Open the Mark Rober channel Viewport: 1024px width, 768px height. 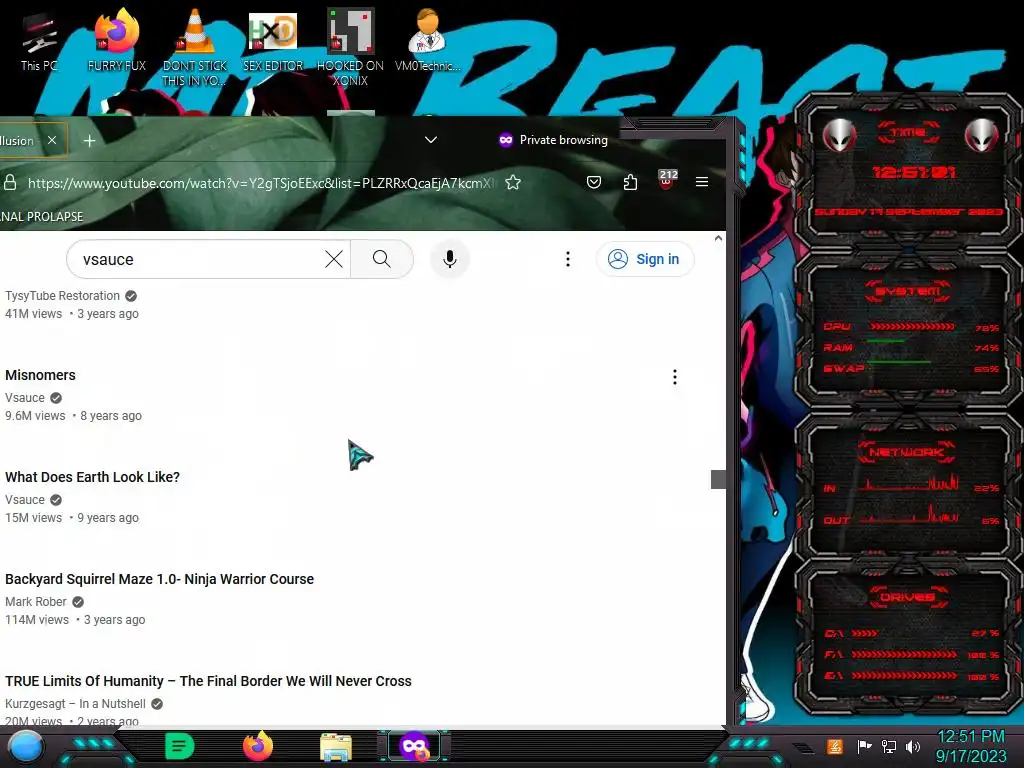coord(36,602)
